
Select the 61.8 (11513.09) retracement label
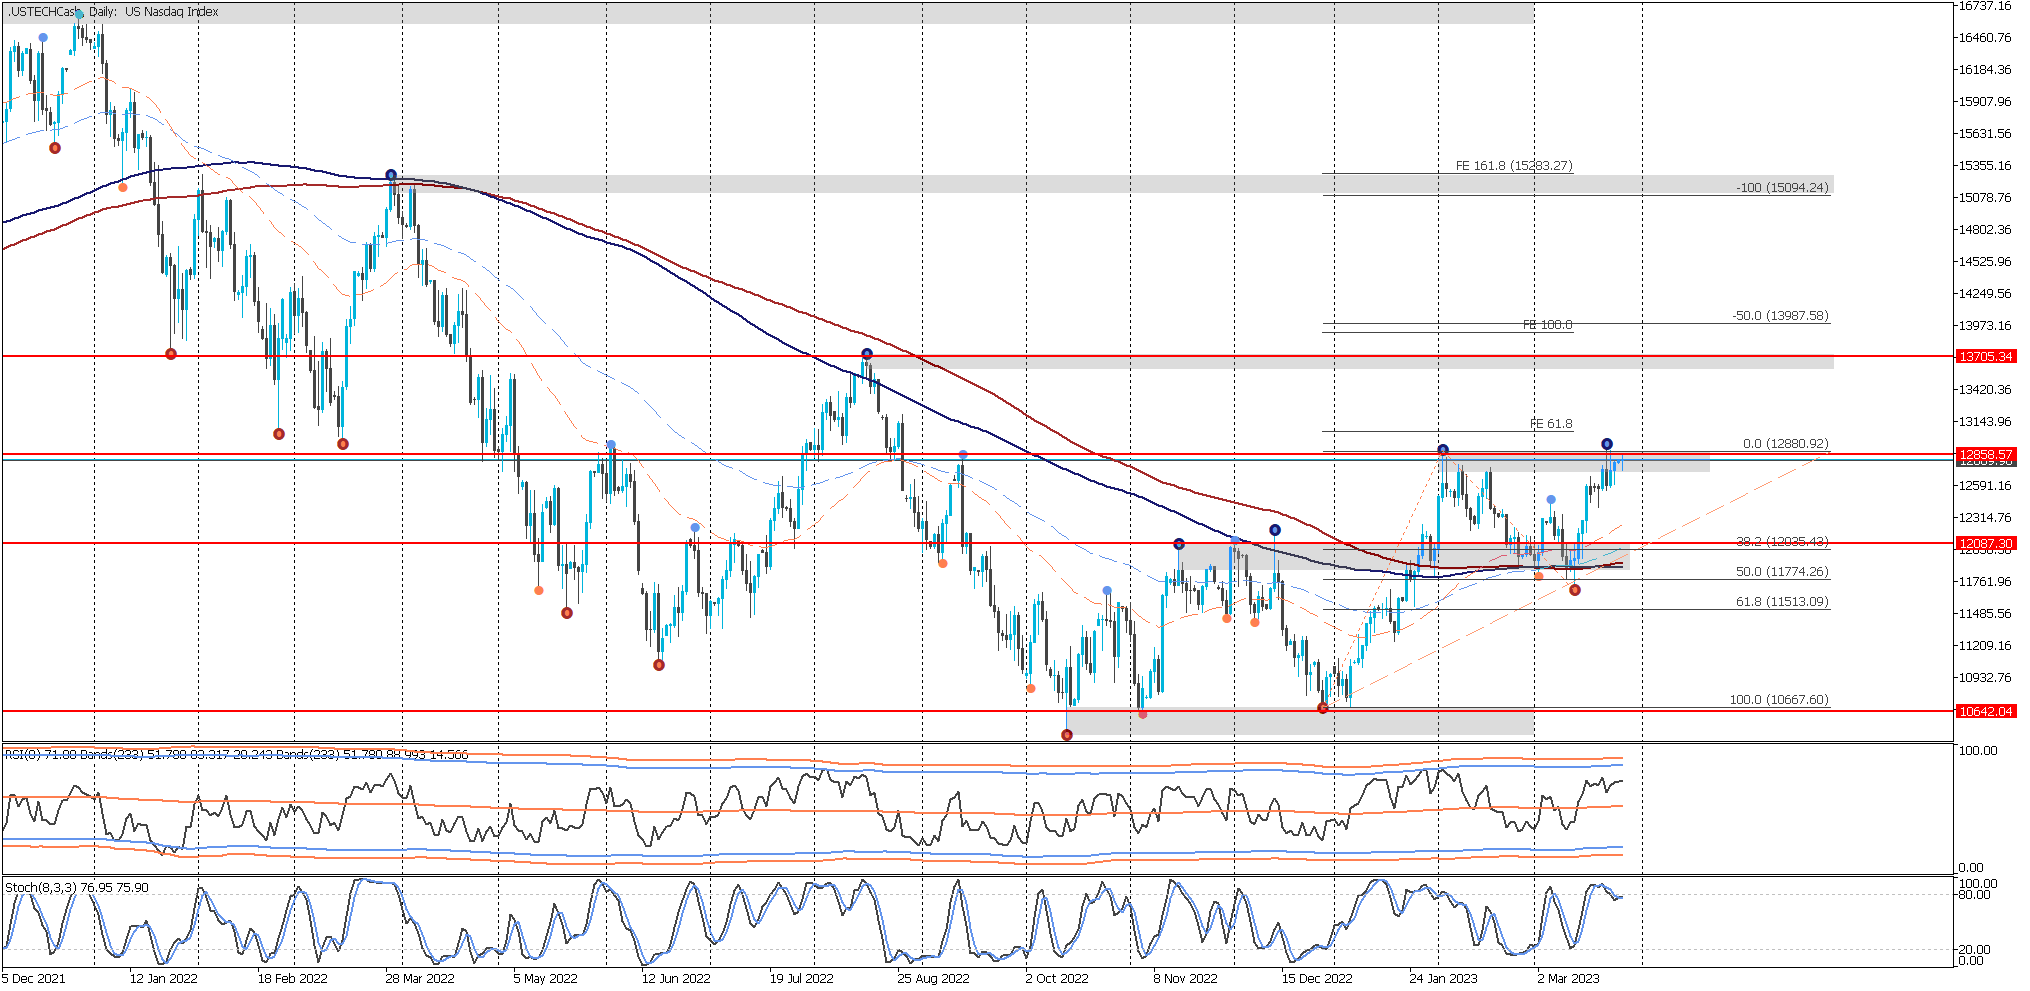[x=1781, y=602]
